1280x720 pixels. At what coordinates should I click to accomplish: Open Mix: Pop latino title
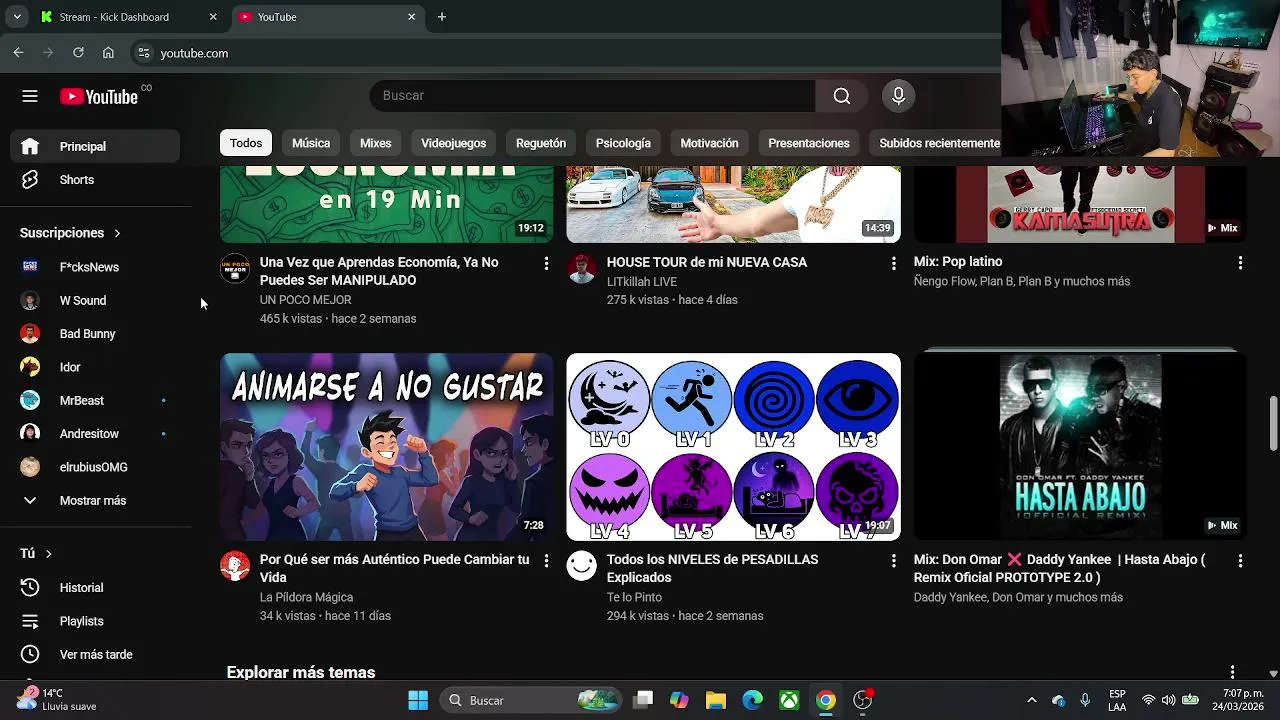click(x=958, y=261)
